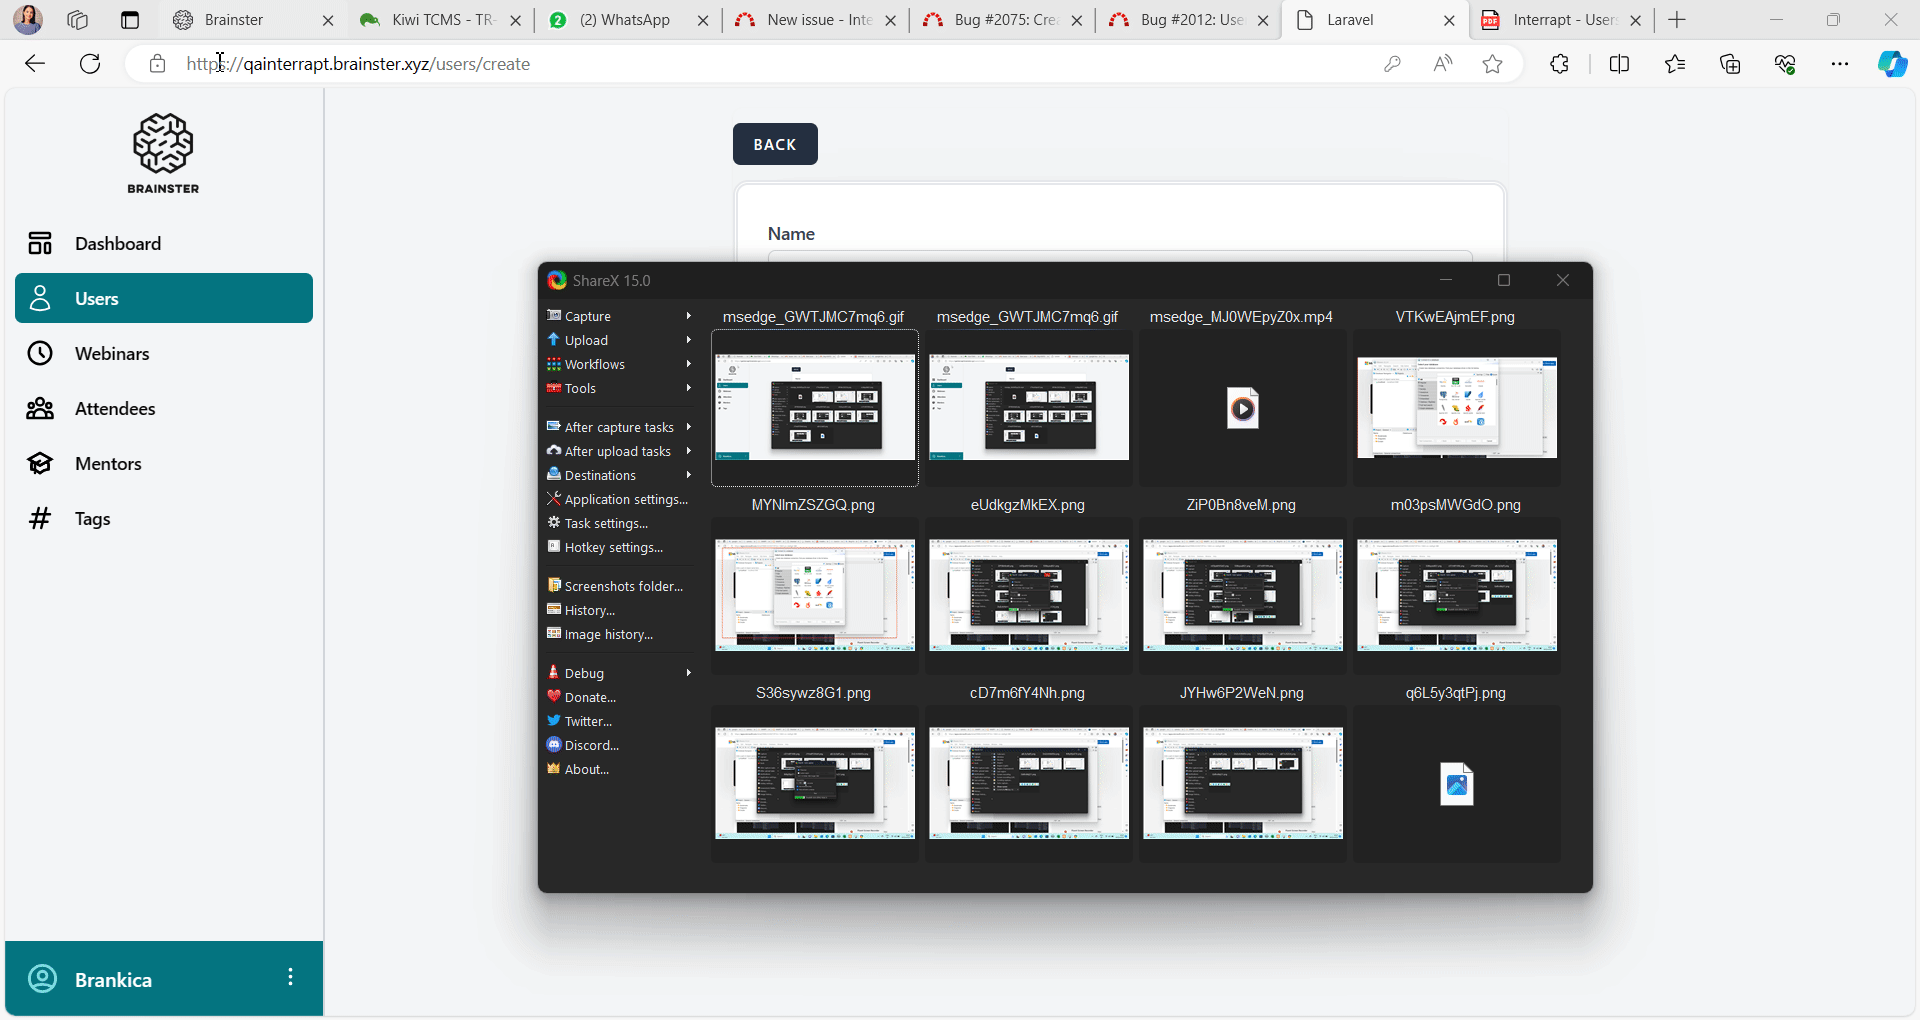Select the VTKwEAjmEF.png thumbnail

(x=1456, y=408)
